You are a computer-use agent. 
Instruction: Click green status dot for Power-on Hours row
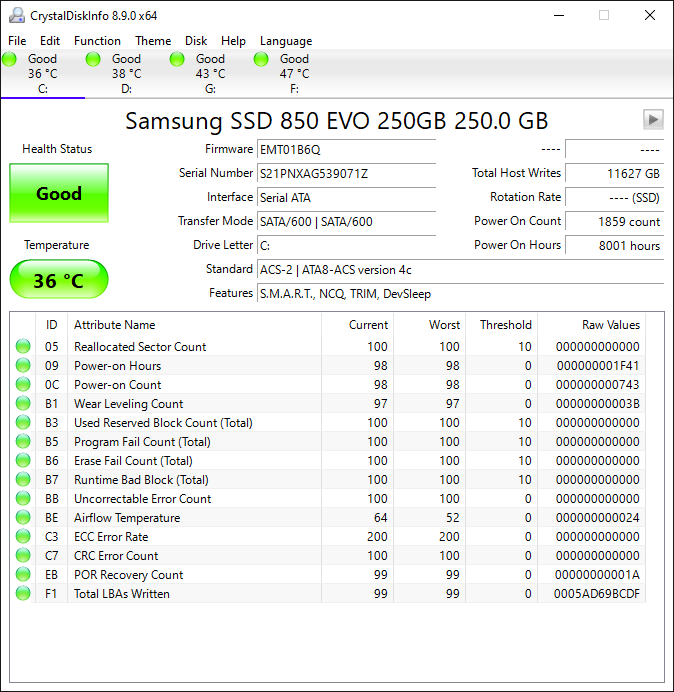point(23,365)
